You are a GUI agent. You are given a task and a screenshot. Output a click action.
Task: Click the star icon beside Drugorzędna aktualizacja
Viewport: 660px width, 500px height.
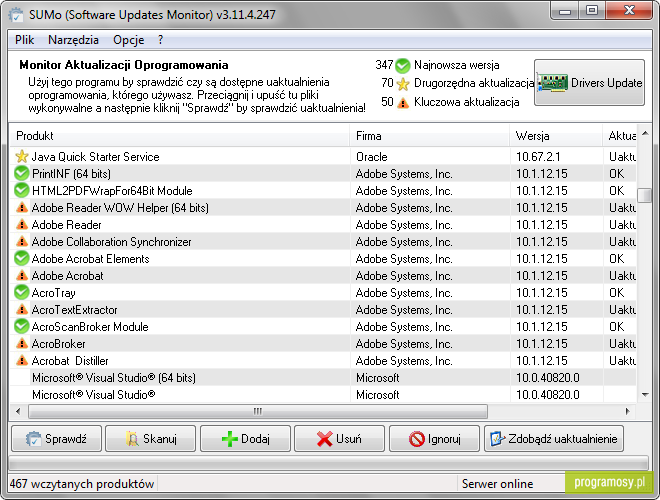tap(403, 84)
